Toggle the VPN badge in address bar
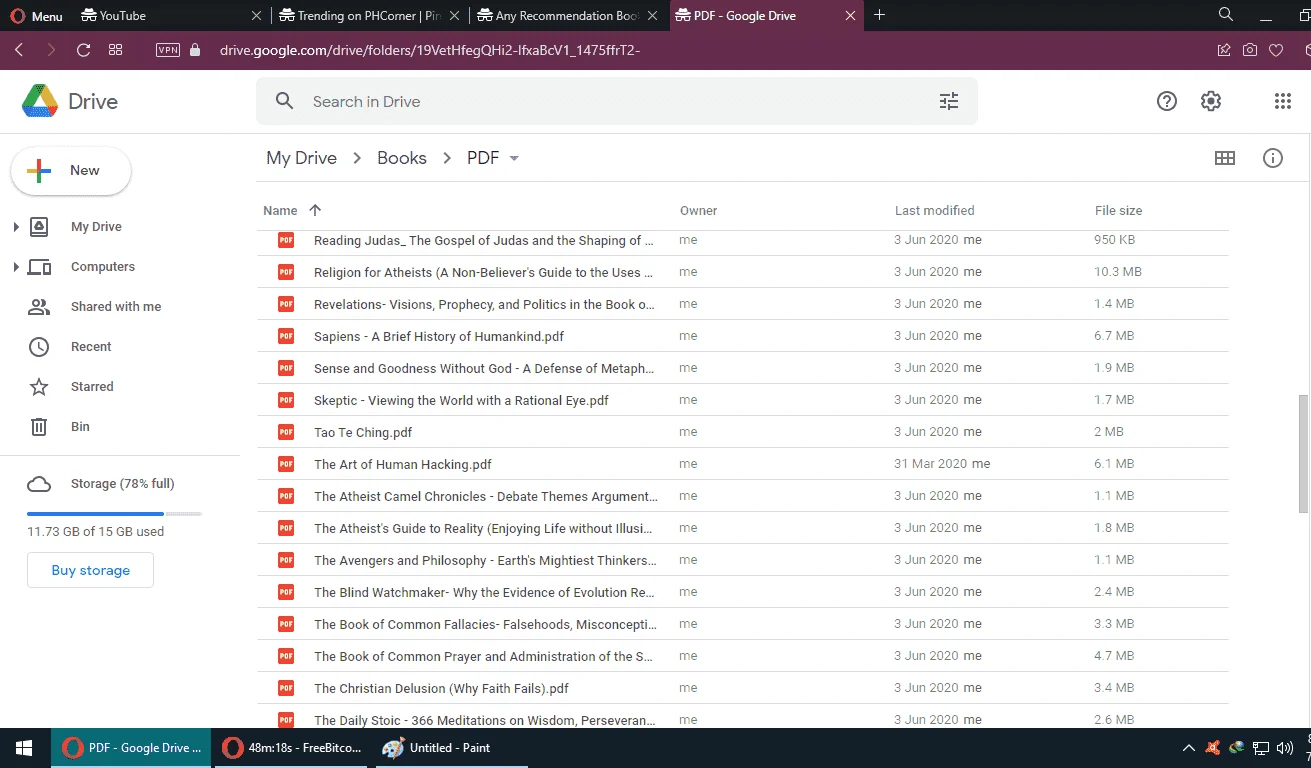Image resolution: width=1311 pixels, height=768 pixels. point(168,50)
